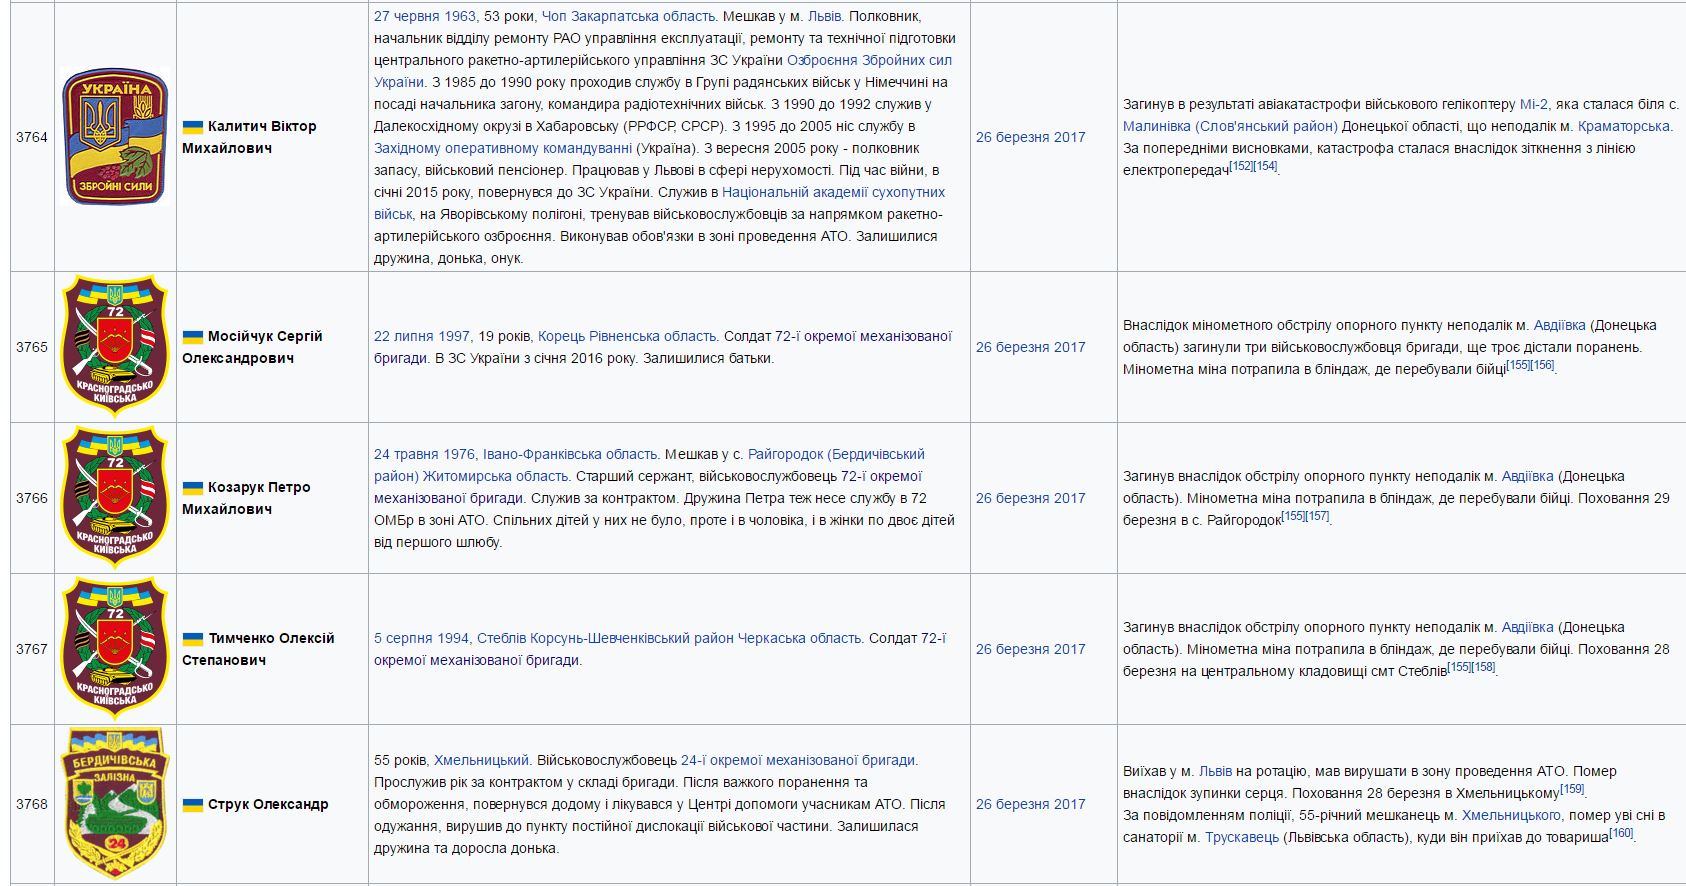Follow the Чоп link
This screenshot has height=886, width=1686.
tap(554, 16)
